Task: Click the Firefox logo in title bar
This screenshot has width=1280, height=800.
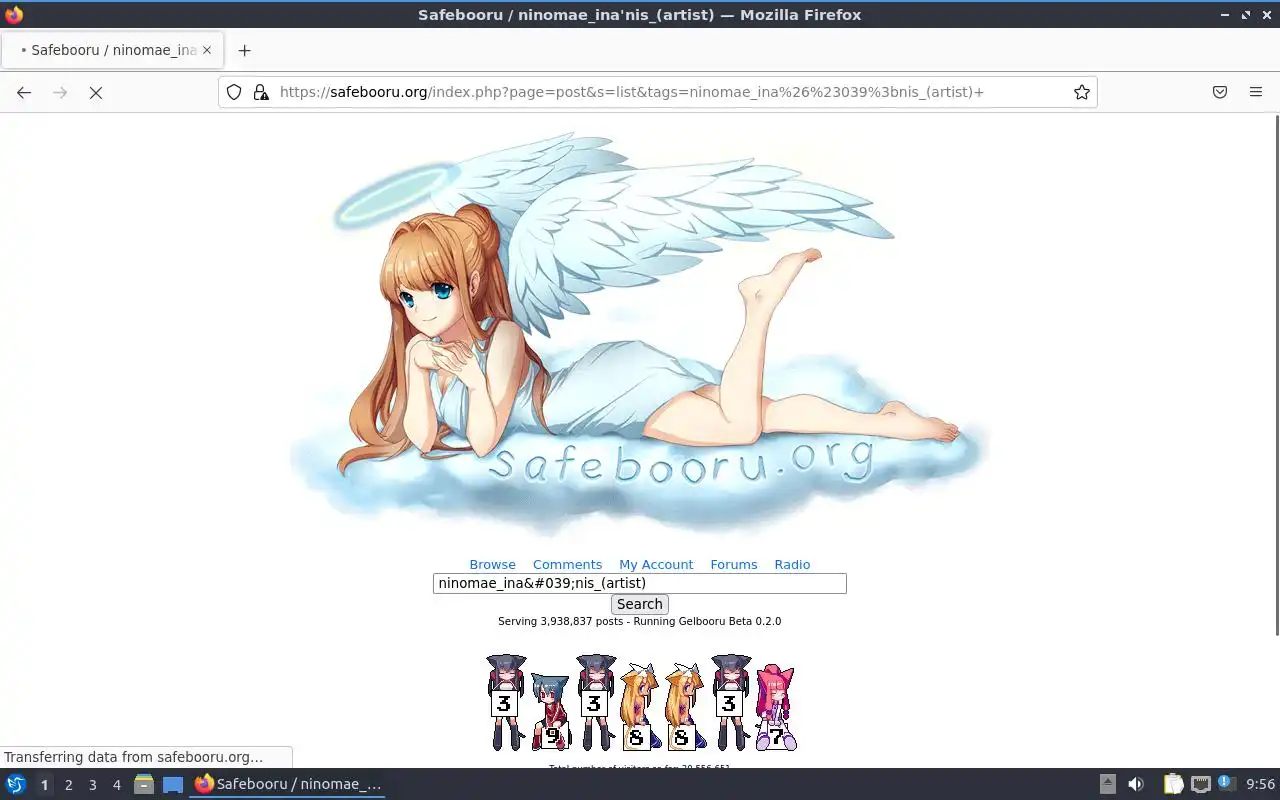Action: [14, 15]
